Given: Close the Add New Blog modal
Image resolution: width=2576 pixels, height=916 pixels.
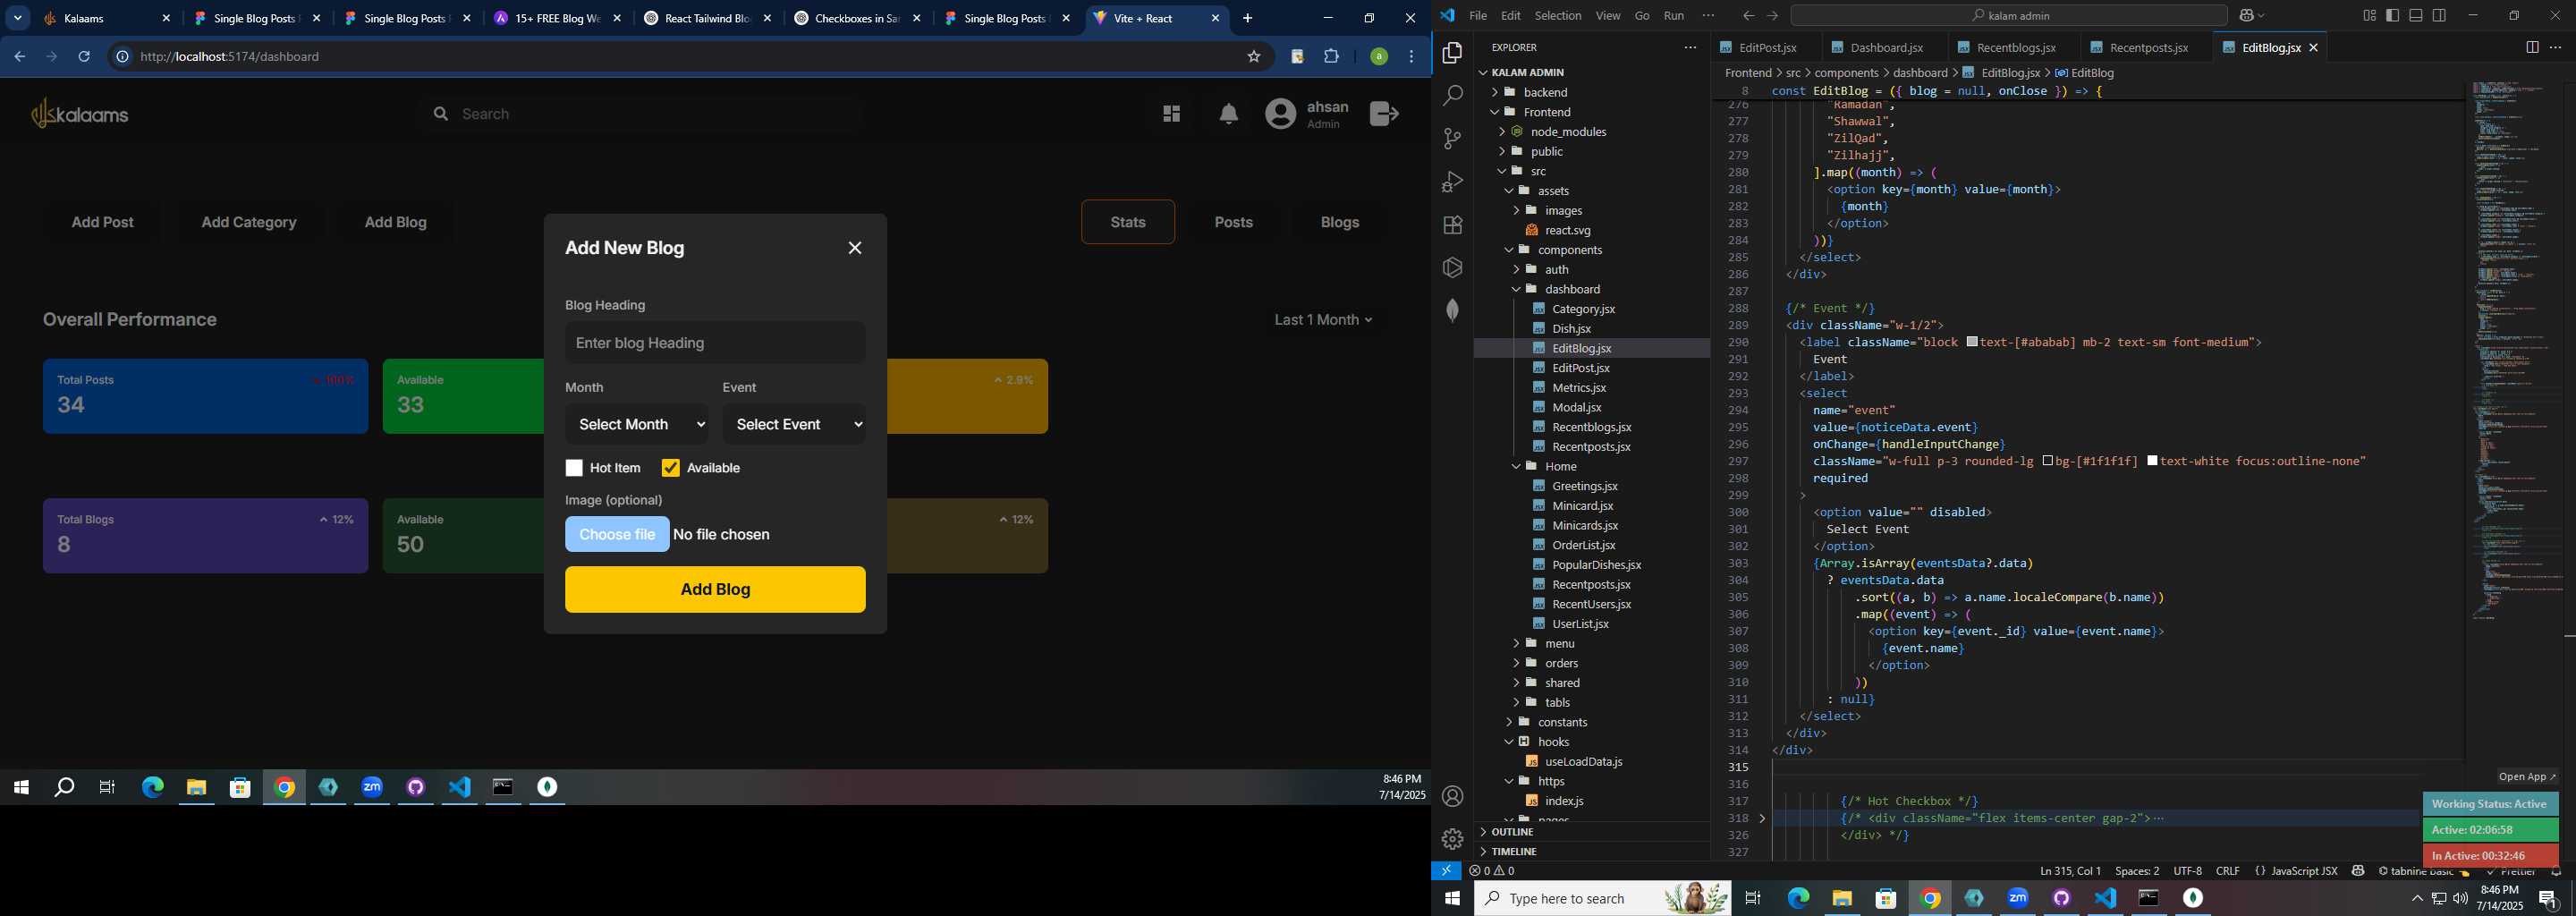Looking at the screenshot, I should [855, 248].
